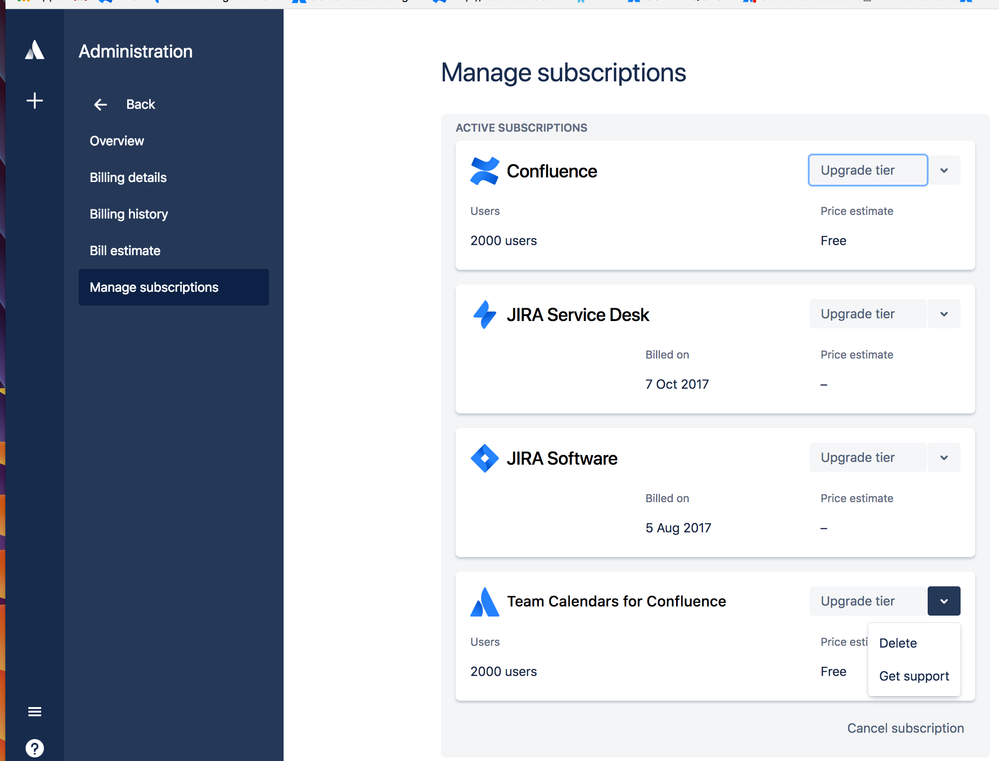View the Bill estimate page
Viewport: 999px width, 761px height.
125,250
